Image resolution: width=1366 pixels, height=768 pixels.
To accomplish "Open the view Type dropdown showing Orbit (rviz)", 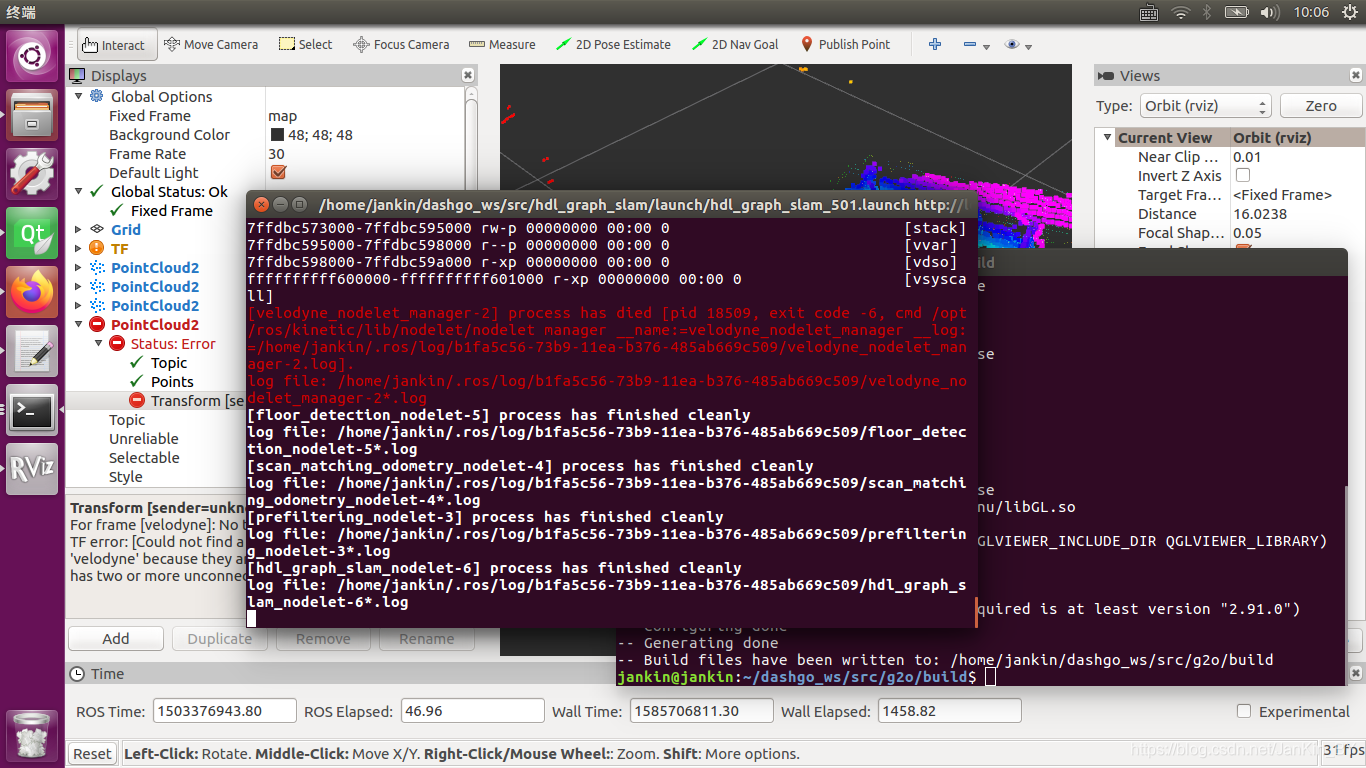I will tap(1205, 105).
